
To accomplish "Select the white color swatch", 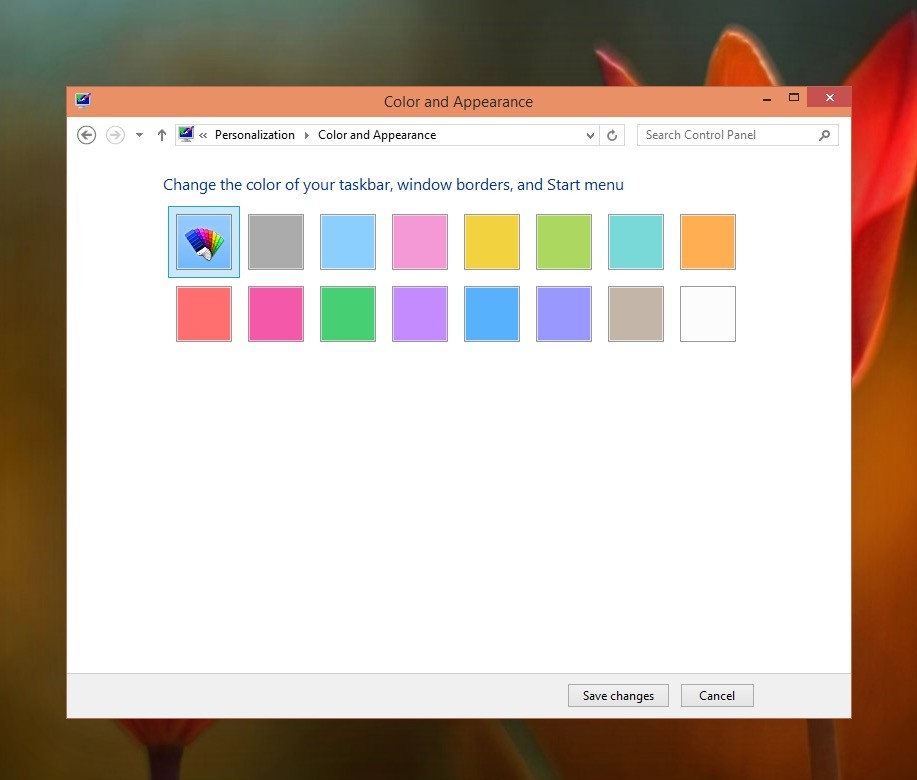I will click(707, 313).
